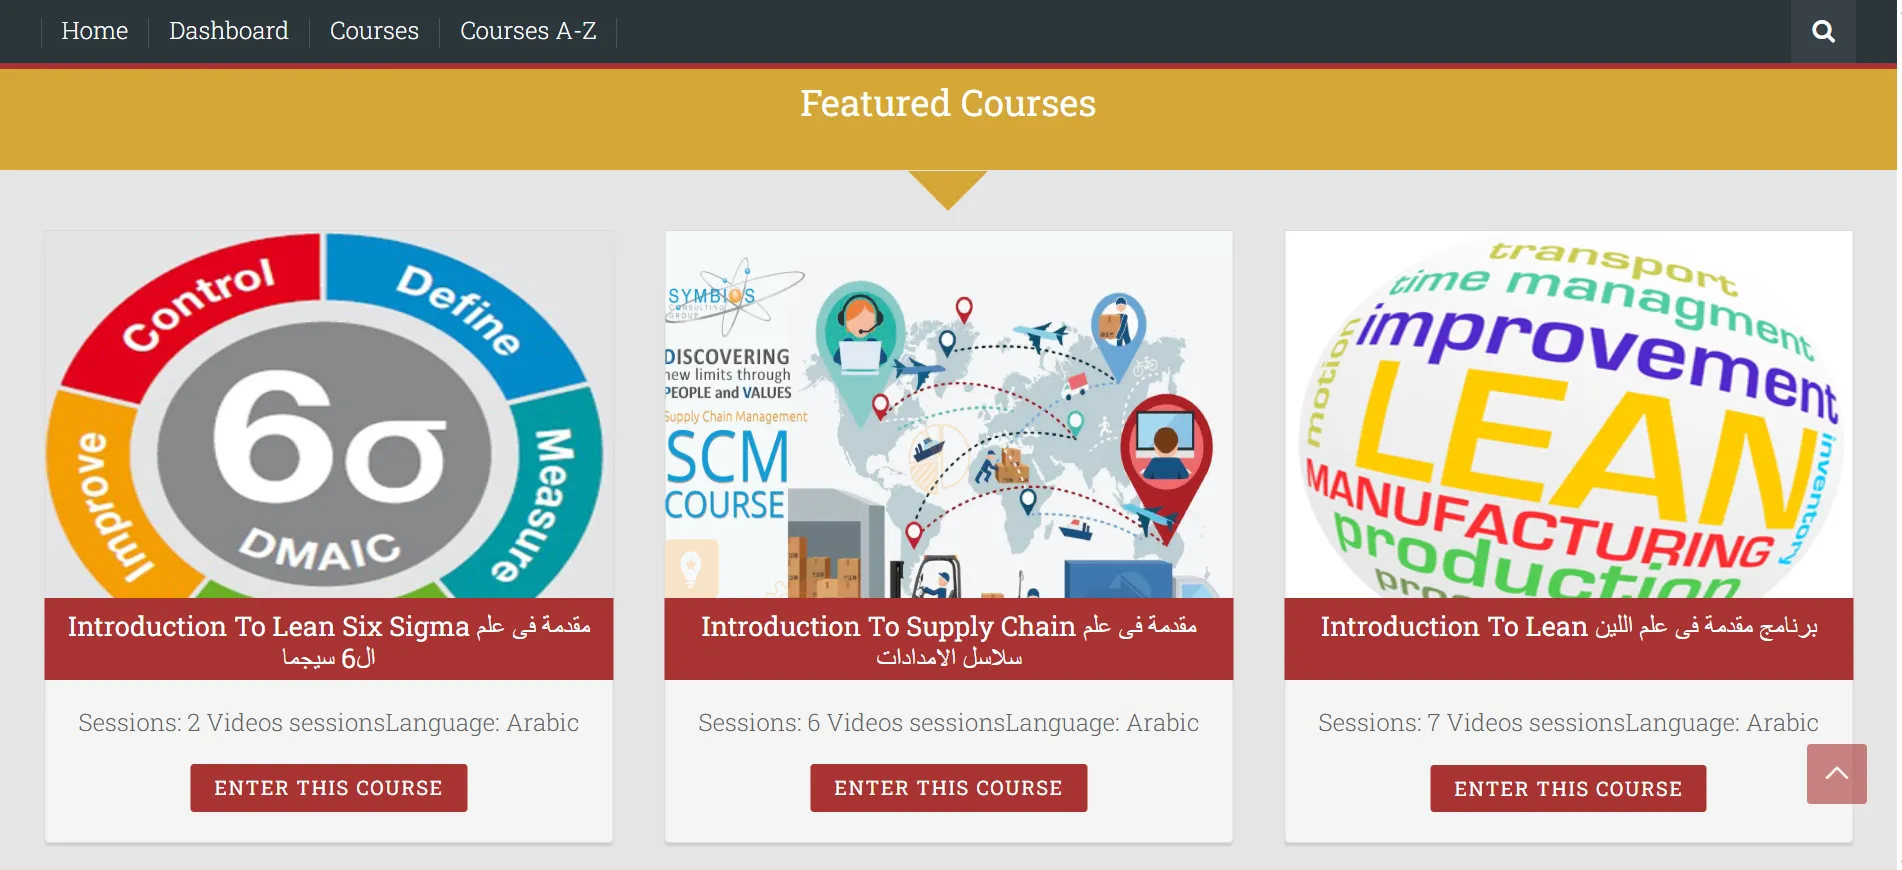Click the LEAN word cloud thumbnail

coord(1568,415)
